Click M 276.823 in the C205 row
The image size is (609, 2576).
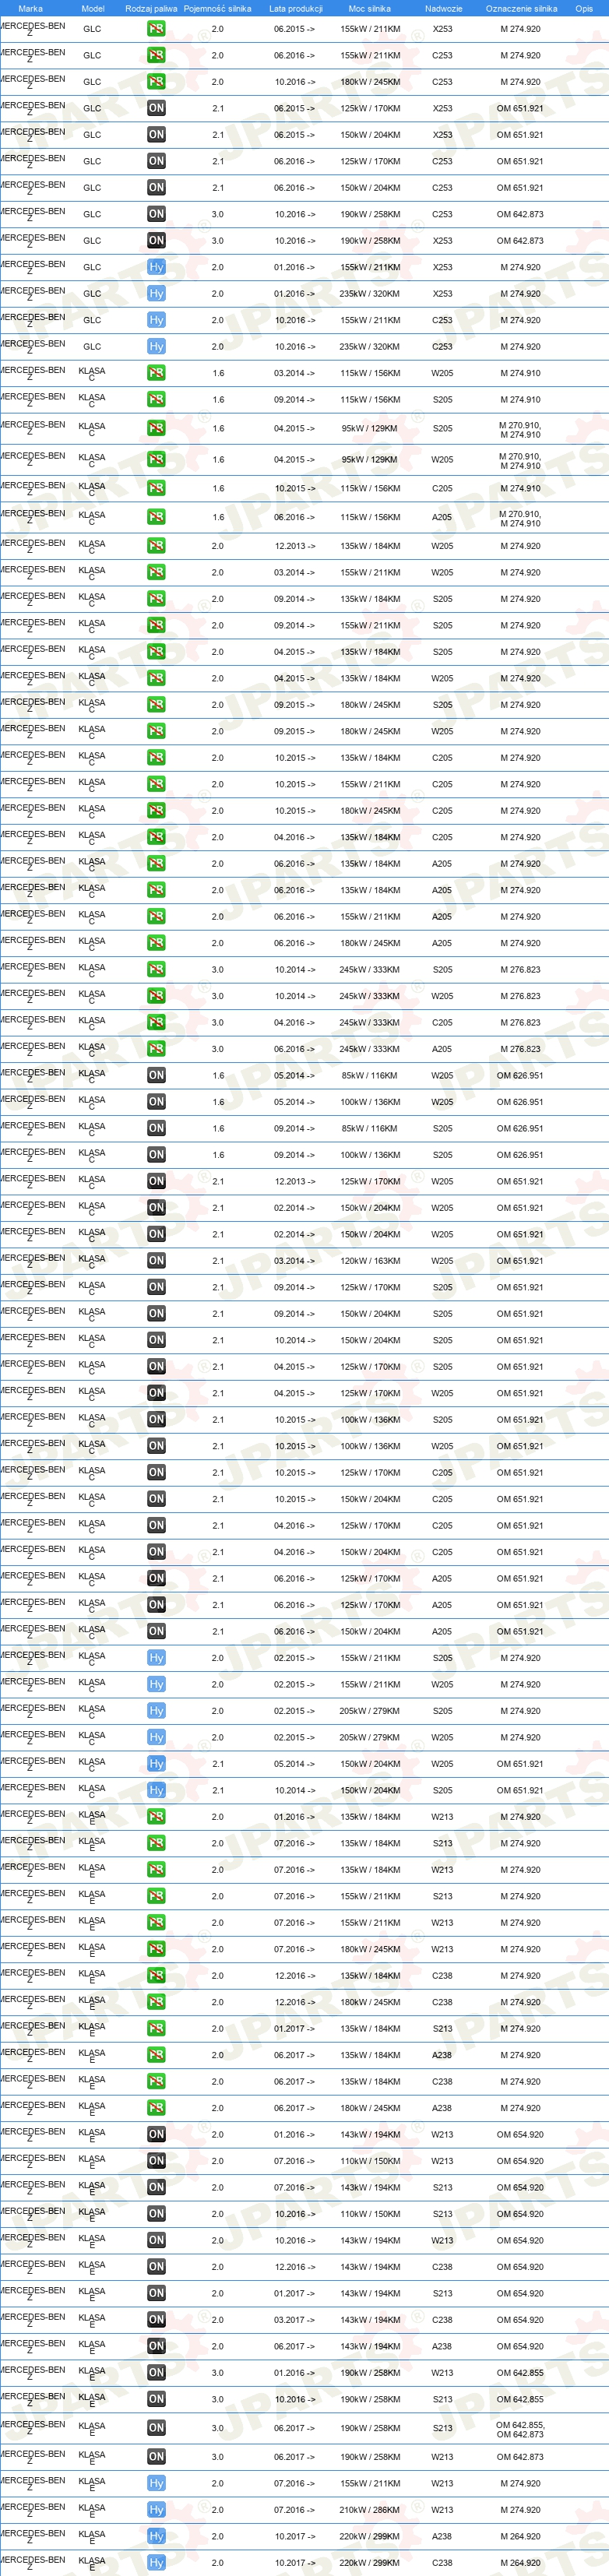(x=520, y=1023)
